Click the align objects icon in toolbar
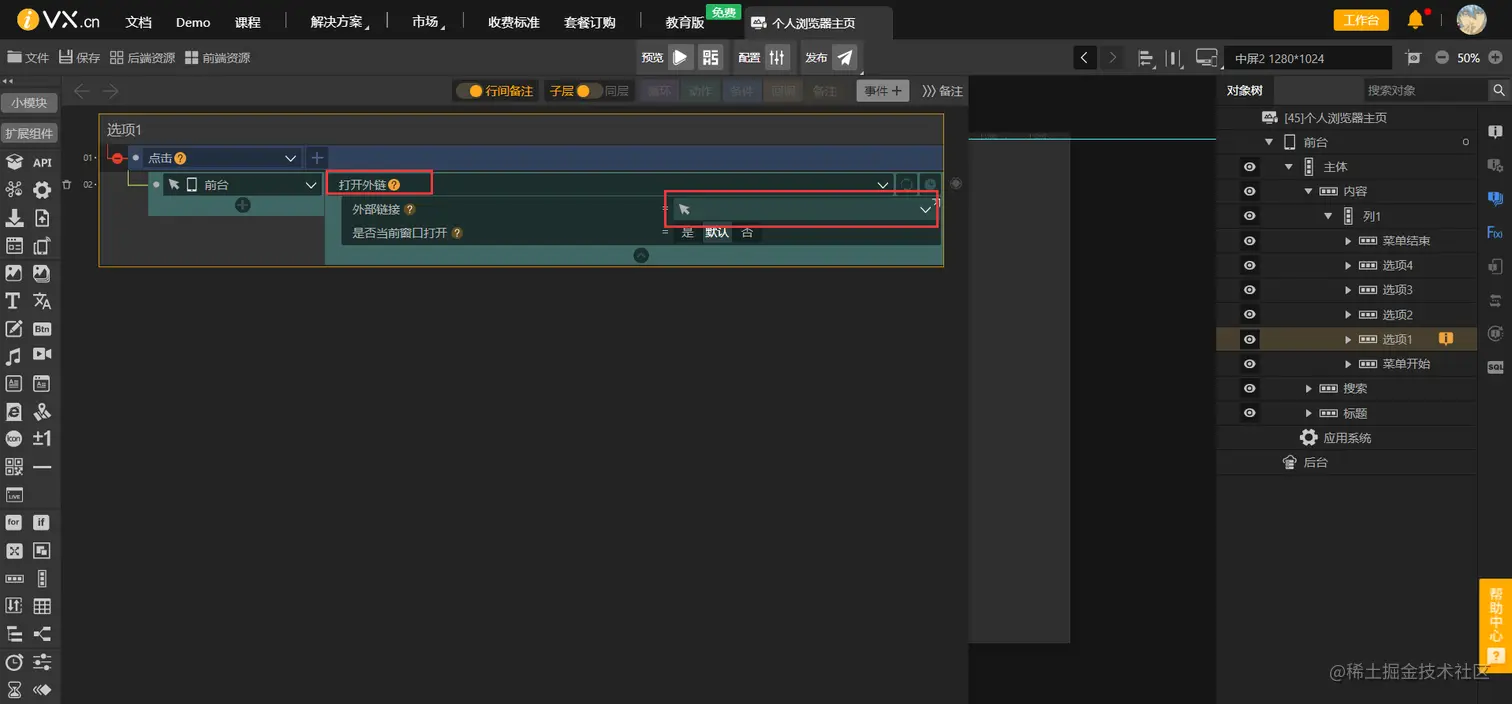This screenshot has height=704, width=1512. click(1146, 58)
